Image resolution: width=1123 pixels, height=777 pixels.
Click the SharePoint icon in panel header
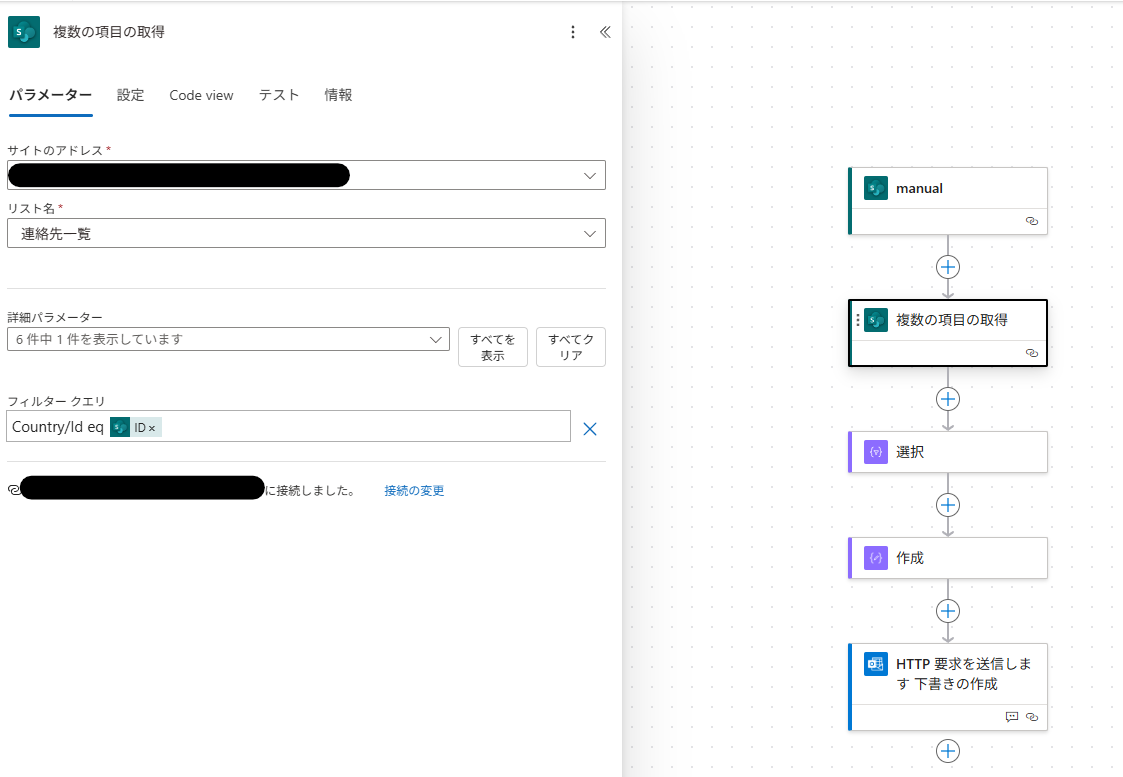[24, 32]
